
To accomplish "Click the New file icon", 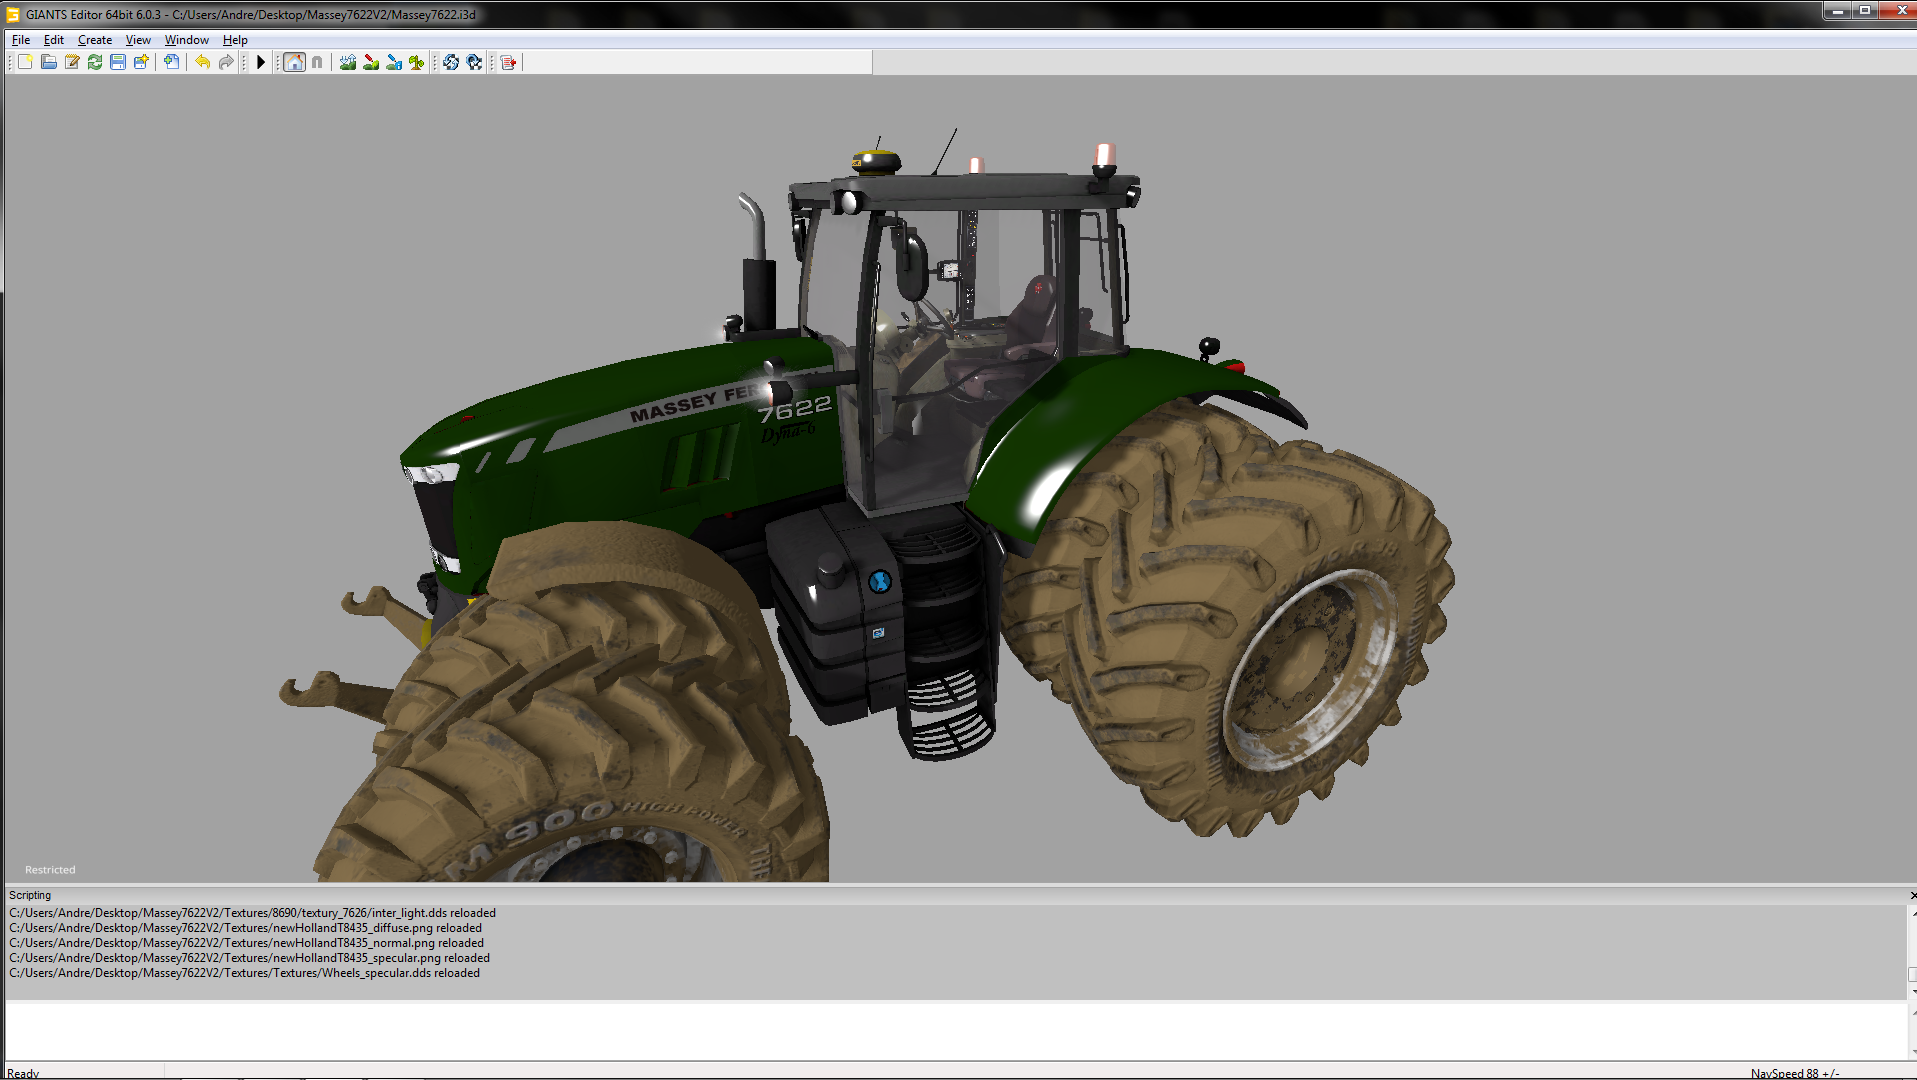I will pyautogui.click(x=25, y=62).
